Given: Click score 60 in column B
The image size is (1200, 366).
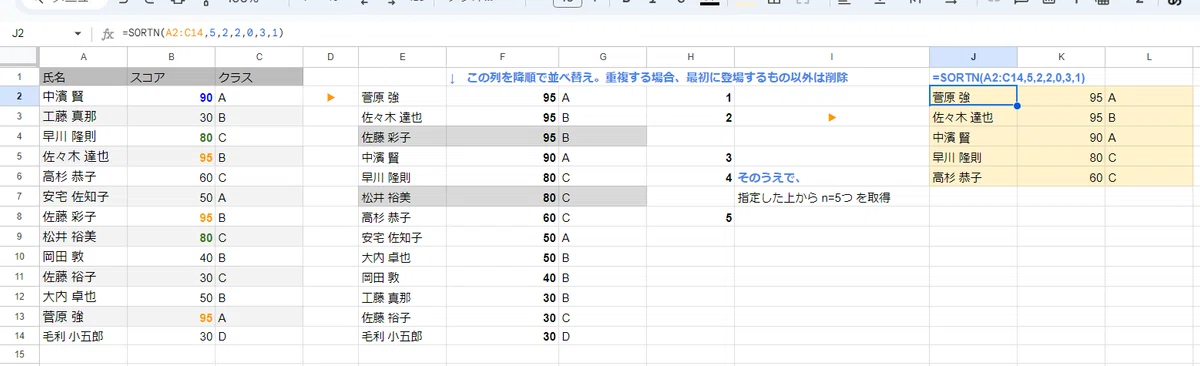Looking at the screenshot, I should click(x=170, y=177).
